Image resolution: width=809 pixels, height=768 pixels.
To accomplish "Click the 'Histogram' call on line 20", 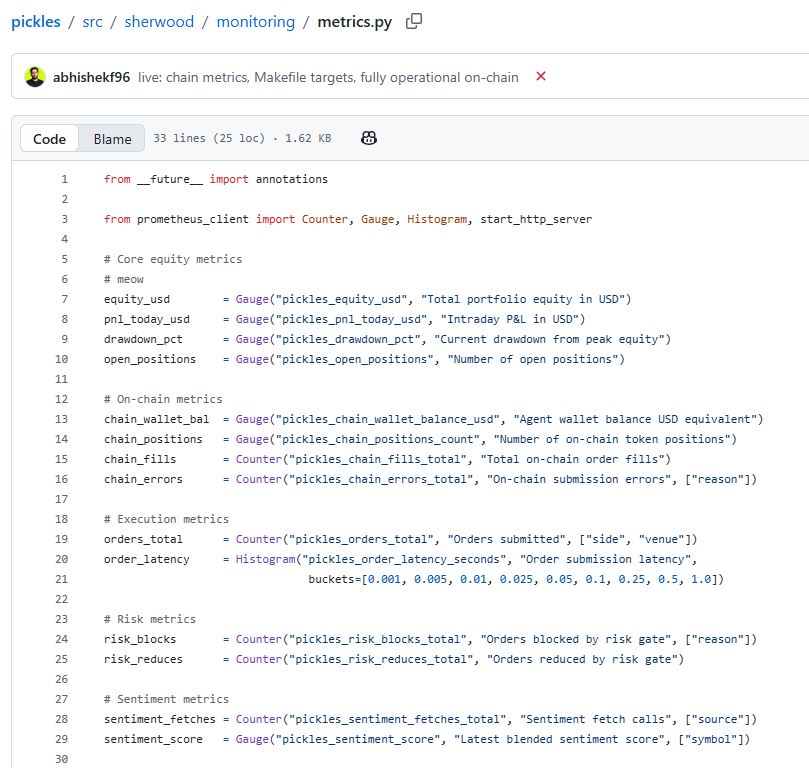I will click(x=265, y=559).
